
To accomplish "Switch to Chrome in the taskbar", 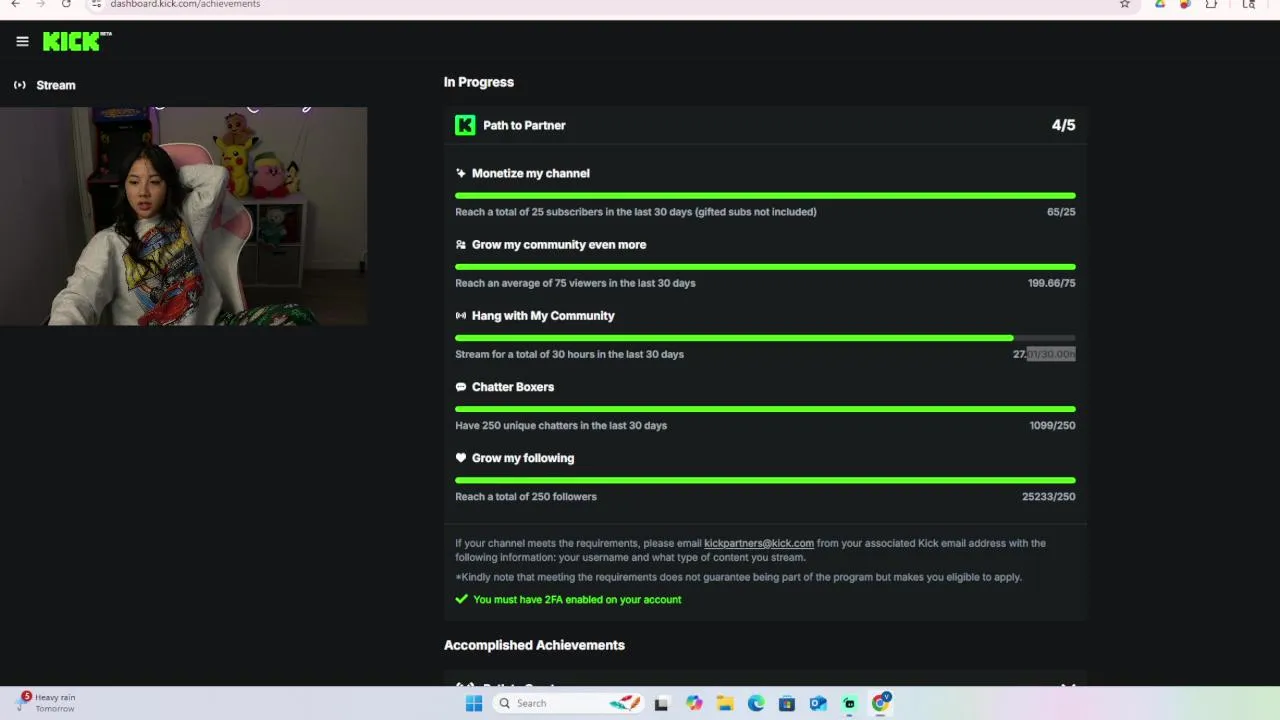I will (x=881, y=703).
